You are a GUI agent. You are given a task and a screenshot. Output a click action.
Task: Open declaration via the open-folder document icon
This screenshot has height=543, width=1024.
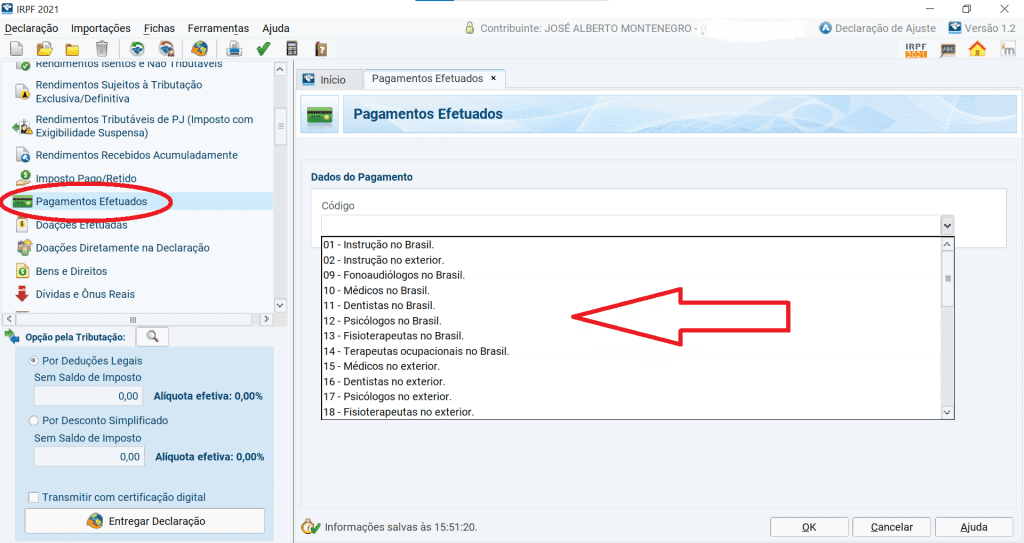pyautogui.click(x=44, y=48)
